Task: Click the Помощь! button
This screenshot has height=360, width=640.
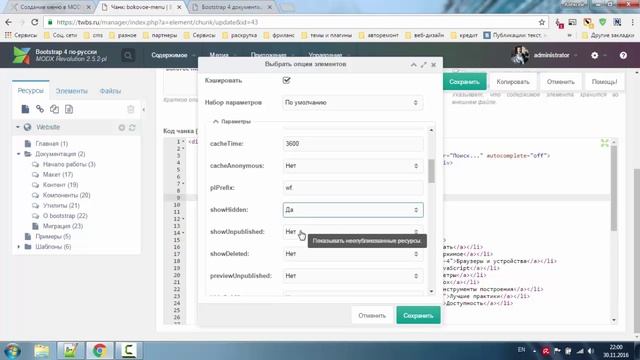Action: point(604,82)
